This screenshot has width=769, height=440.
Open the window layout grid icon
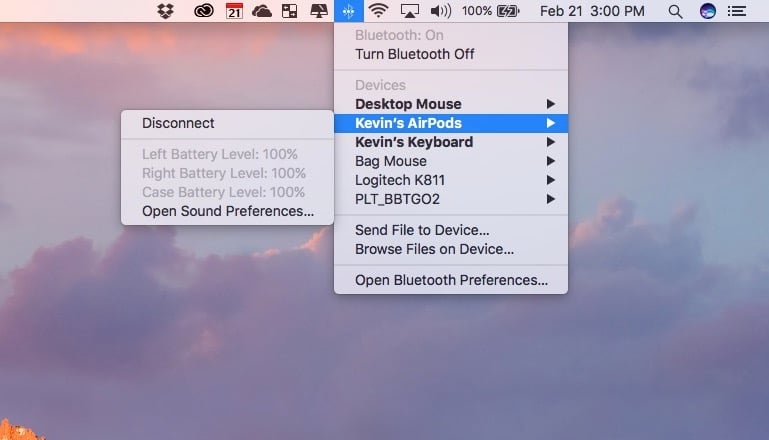pos(289,11)
